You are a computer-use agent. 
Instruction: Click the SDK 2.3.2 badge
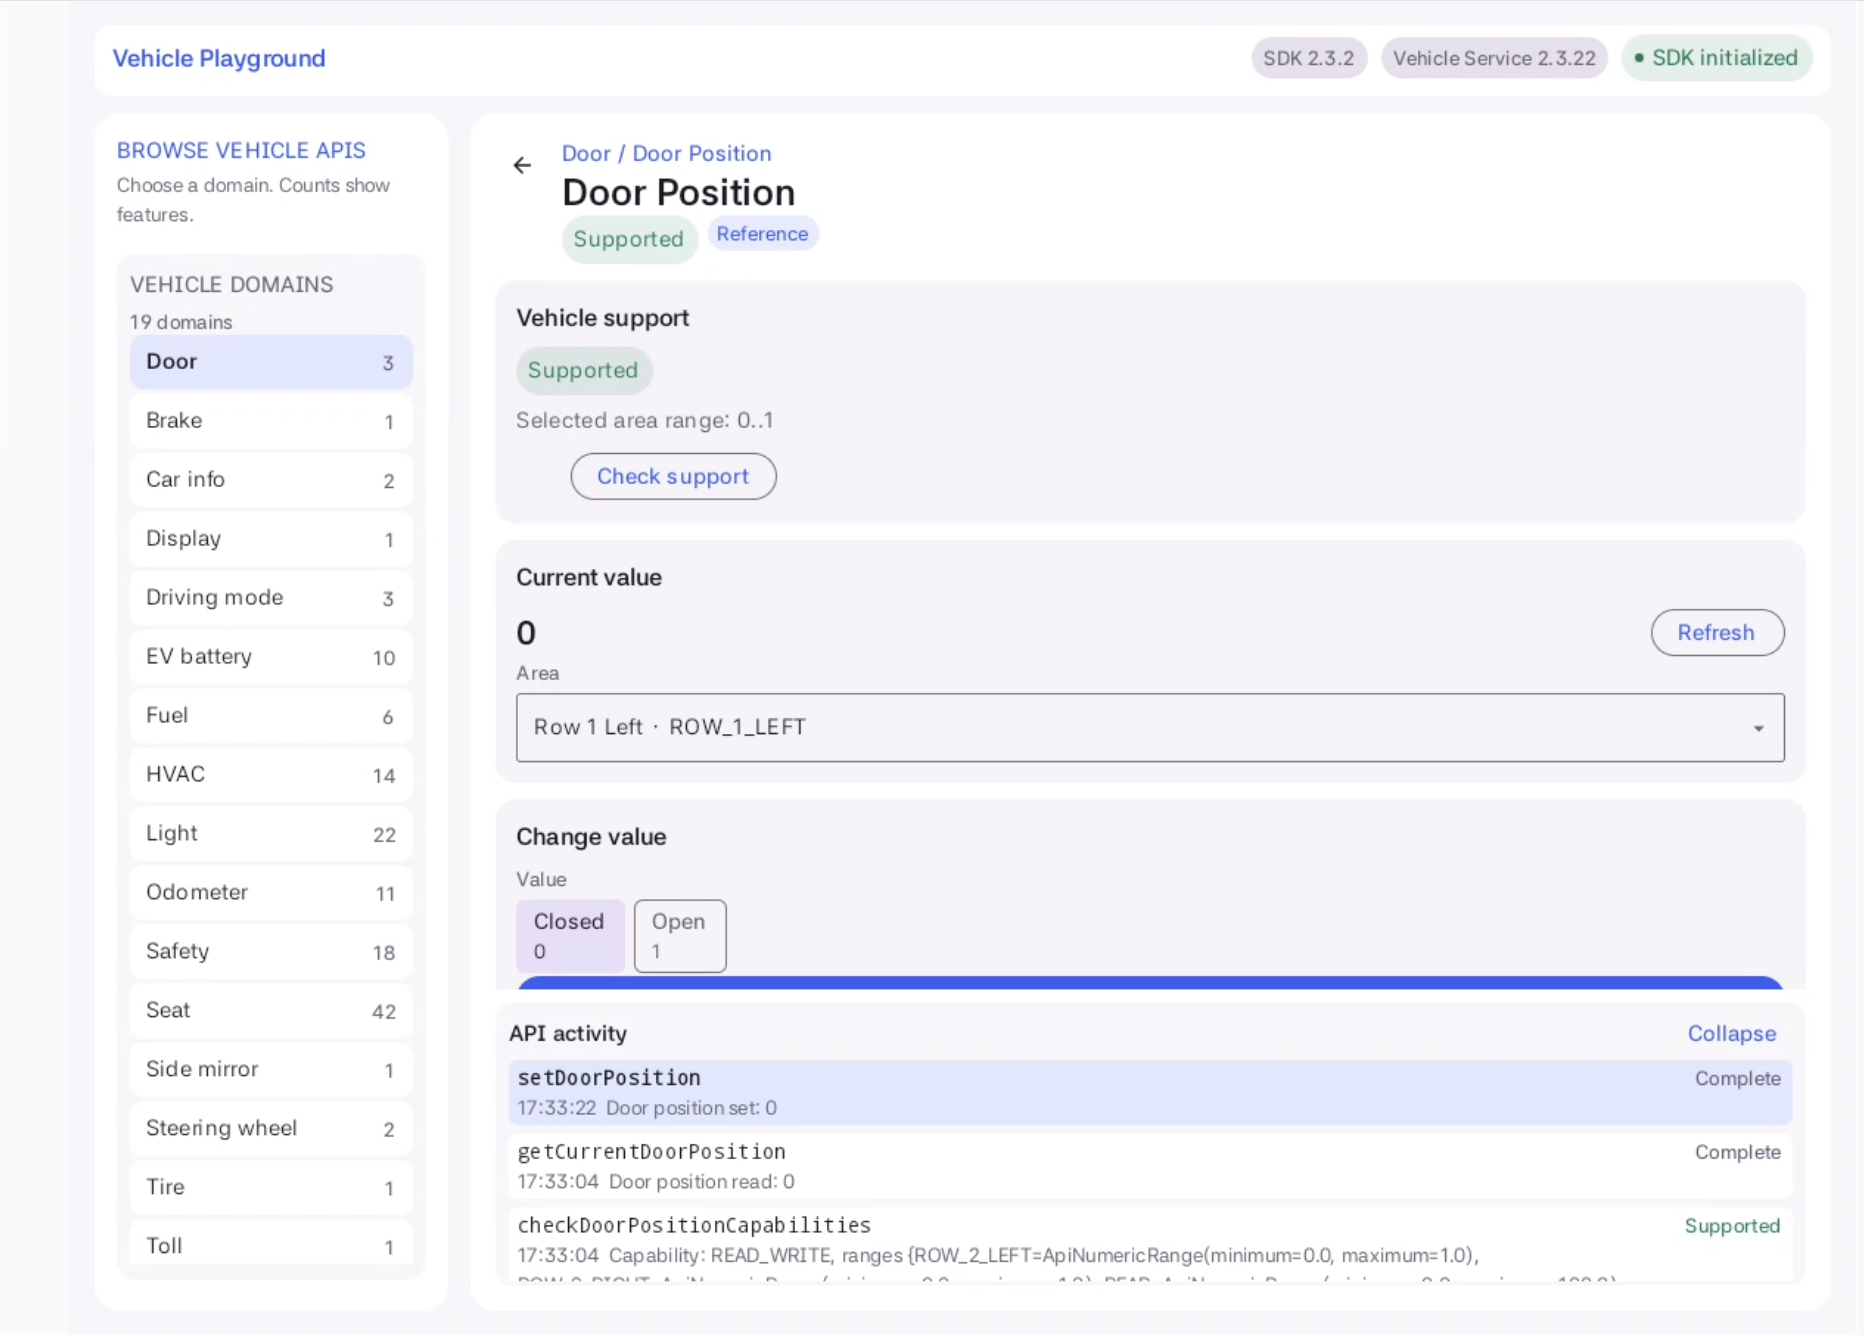pos(1308,58)
